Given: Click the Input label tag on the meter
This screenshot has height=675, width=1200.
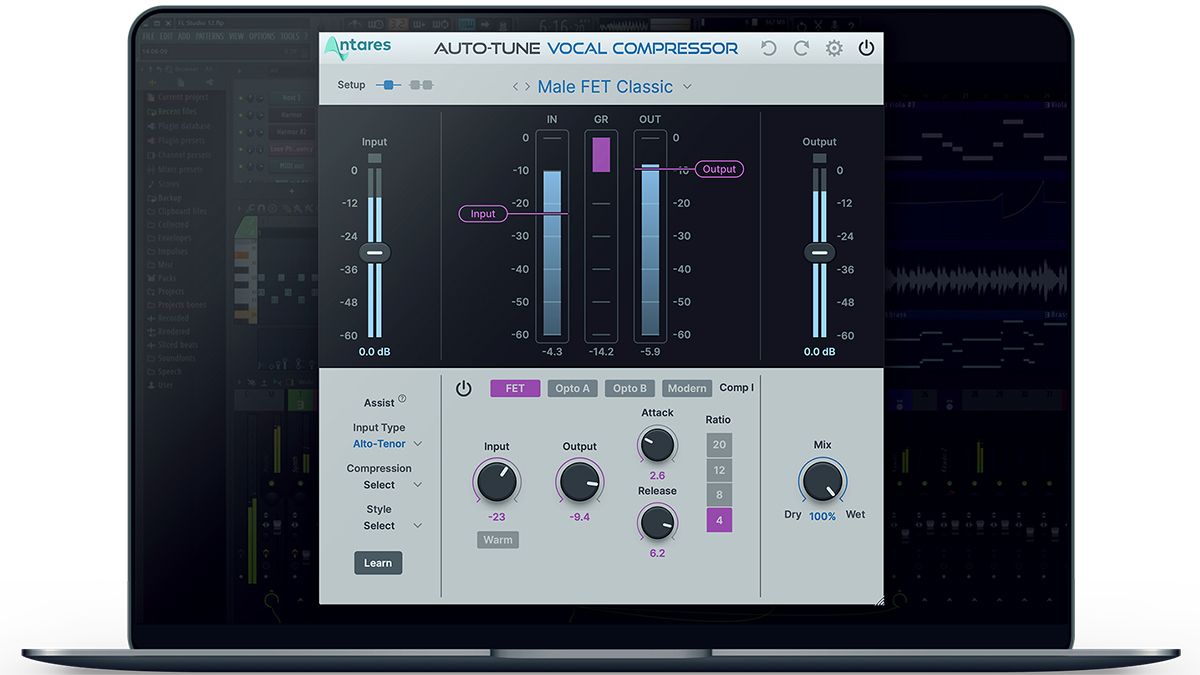Looking at the screenshot, I should point(483,213).
